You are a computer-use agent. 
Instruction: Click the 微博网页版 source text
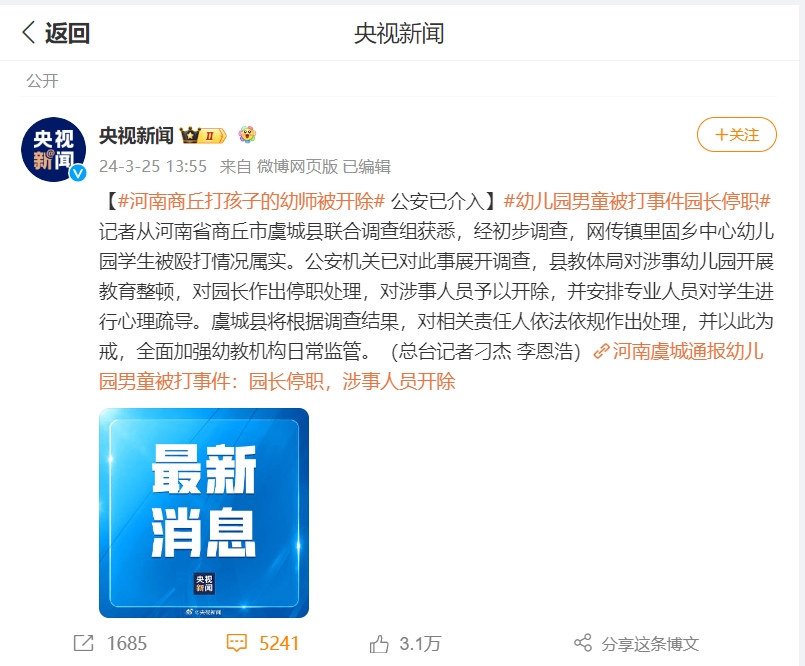pos(297,166)
